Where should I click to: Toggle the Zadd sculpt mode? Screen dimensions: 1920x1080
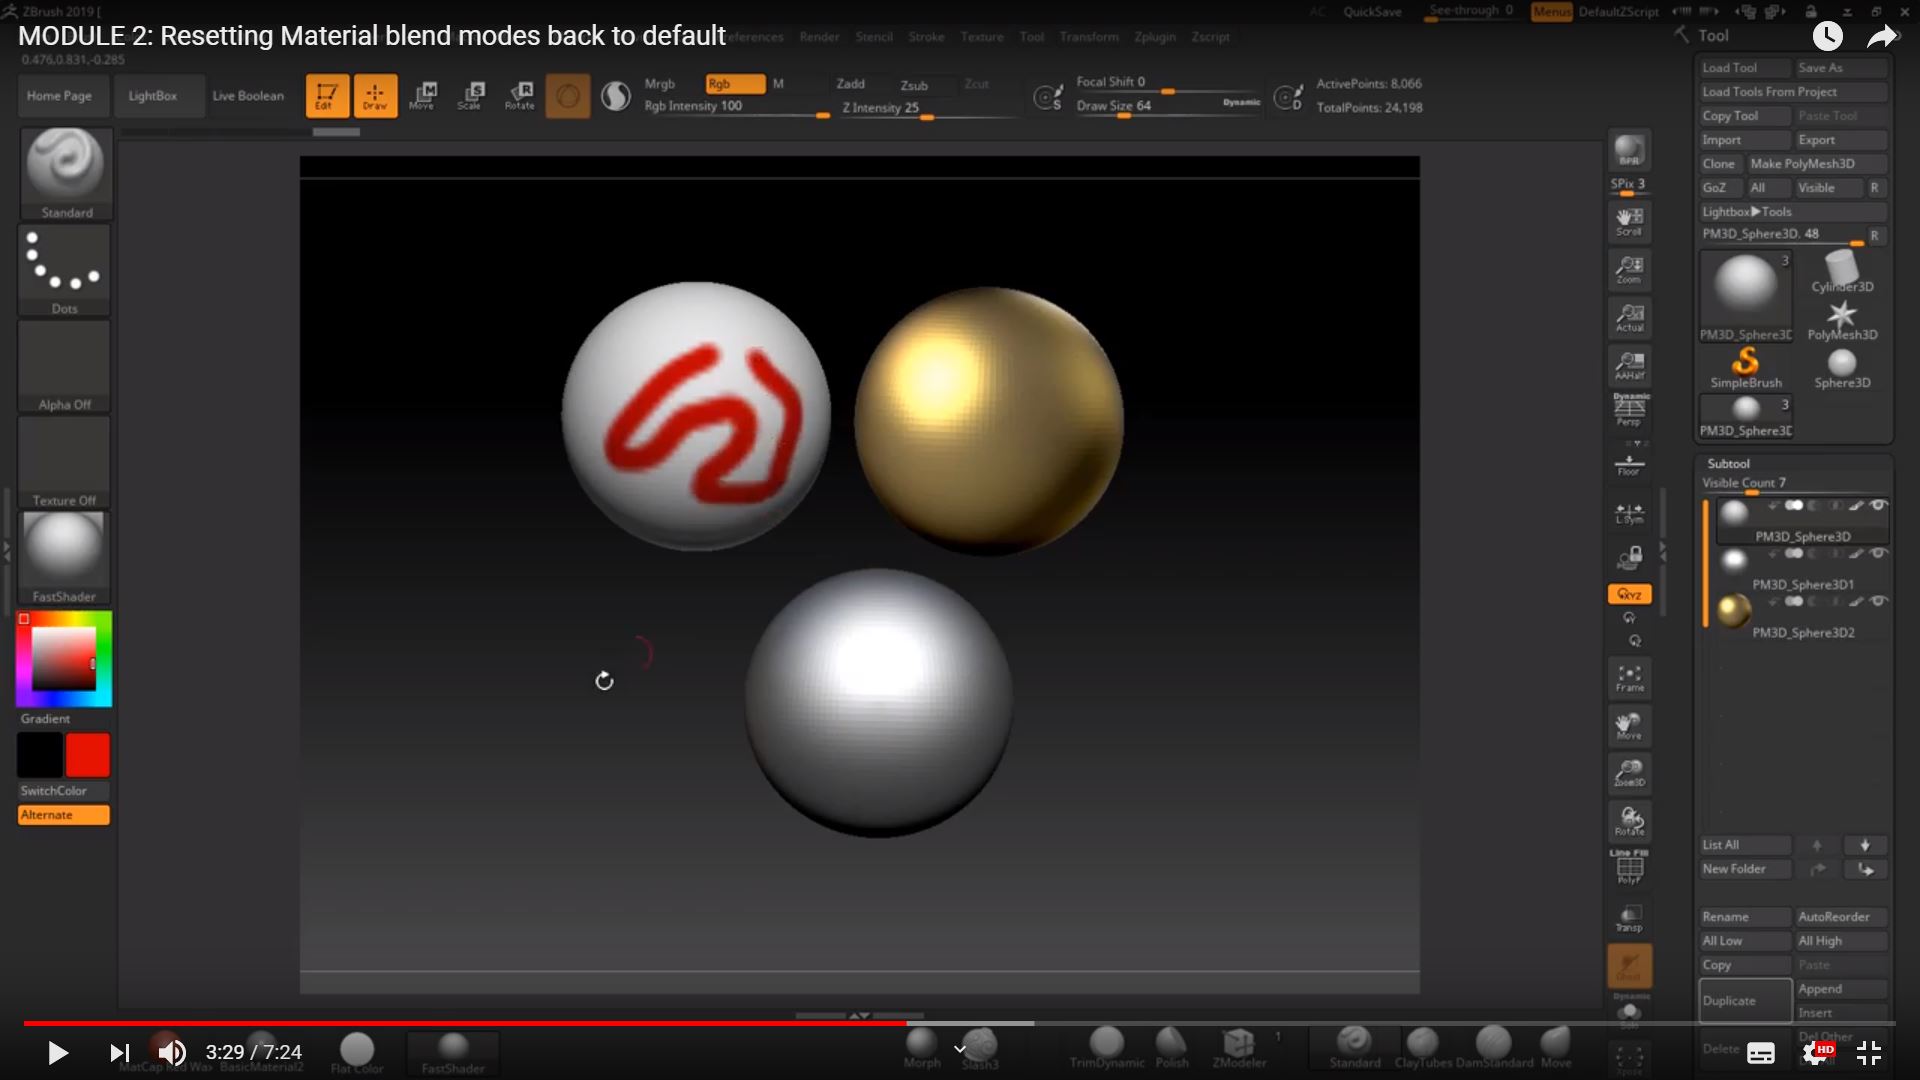point(851,84)
